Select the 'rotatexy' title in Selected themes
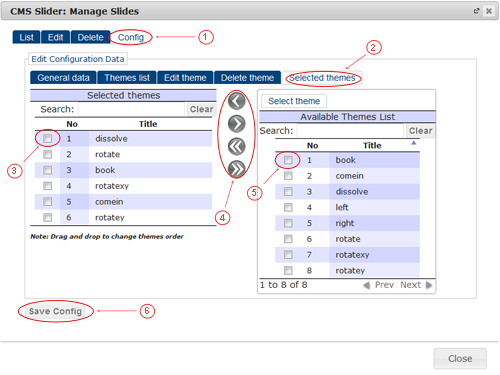The height and width of the screenshot is (375, 500). (112, 186)
